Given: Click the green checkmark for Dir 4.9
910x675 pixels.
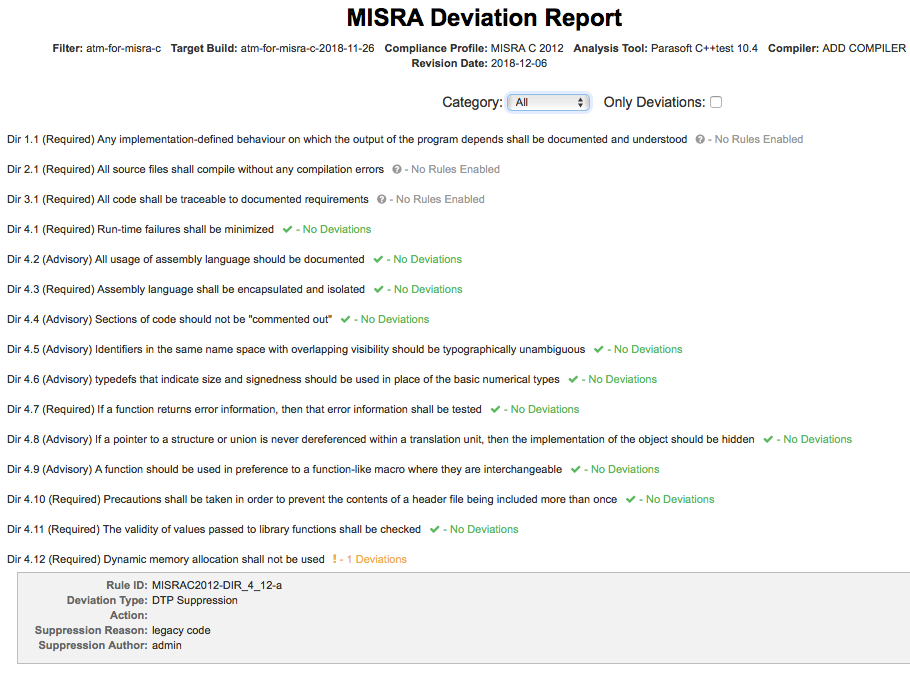Looking at the screenshot, I should pos(575,470).
